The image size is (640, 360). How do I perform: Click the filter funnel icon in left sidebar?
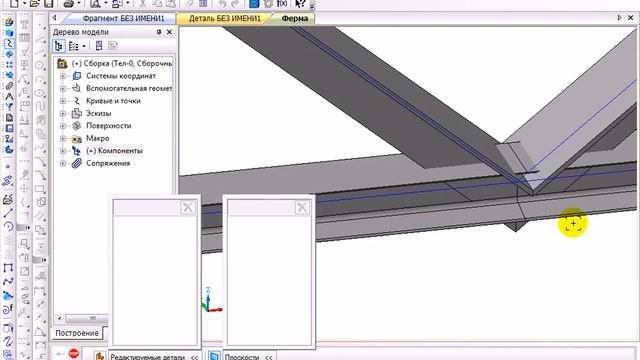pyautogui.click(x=8, y=107)
